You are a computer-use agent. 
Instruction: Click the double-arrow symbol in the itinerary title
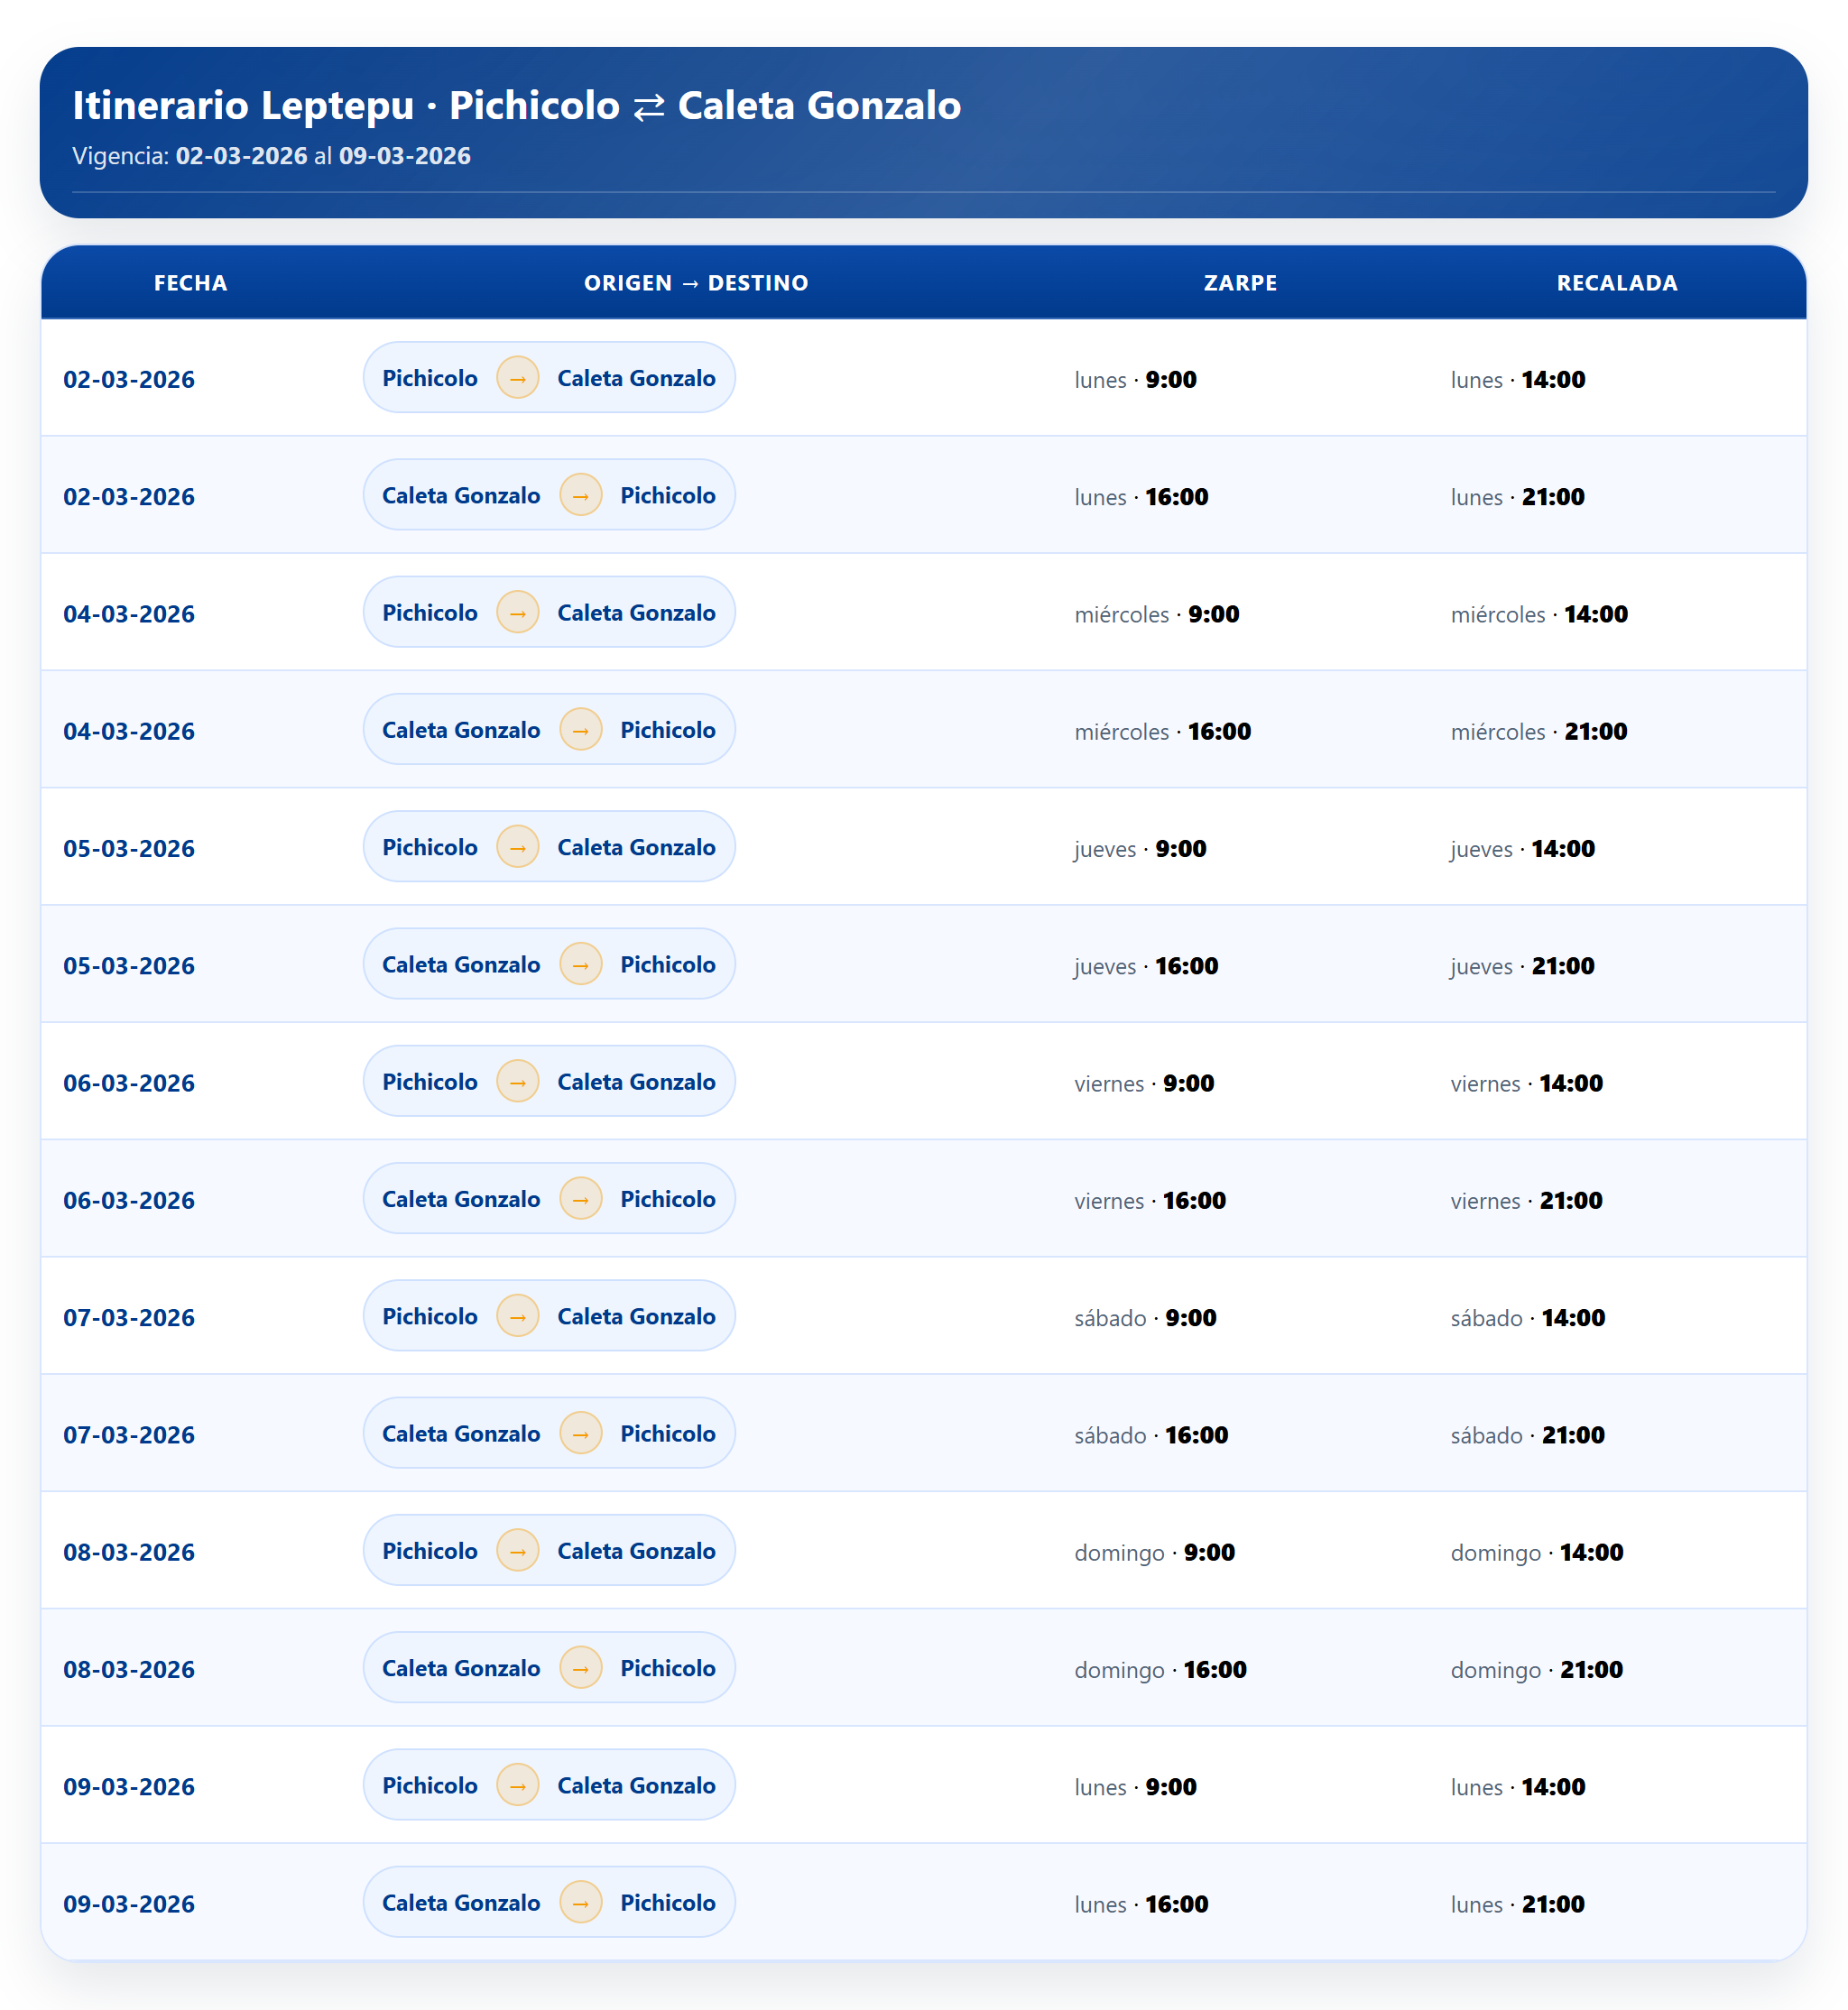649,106
